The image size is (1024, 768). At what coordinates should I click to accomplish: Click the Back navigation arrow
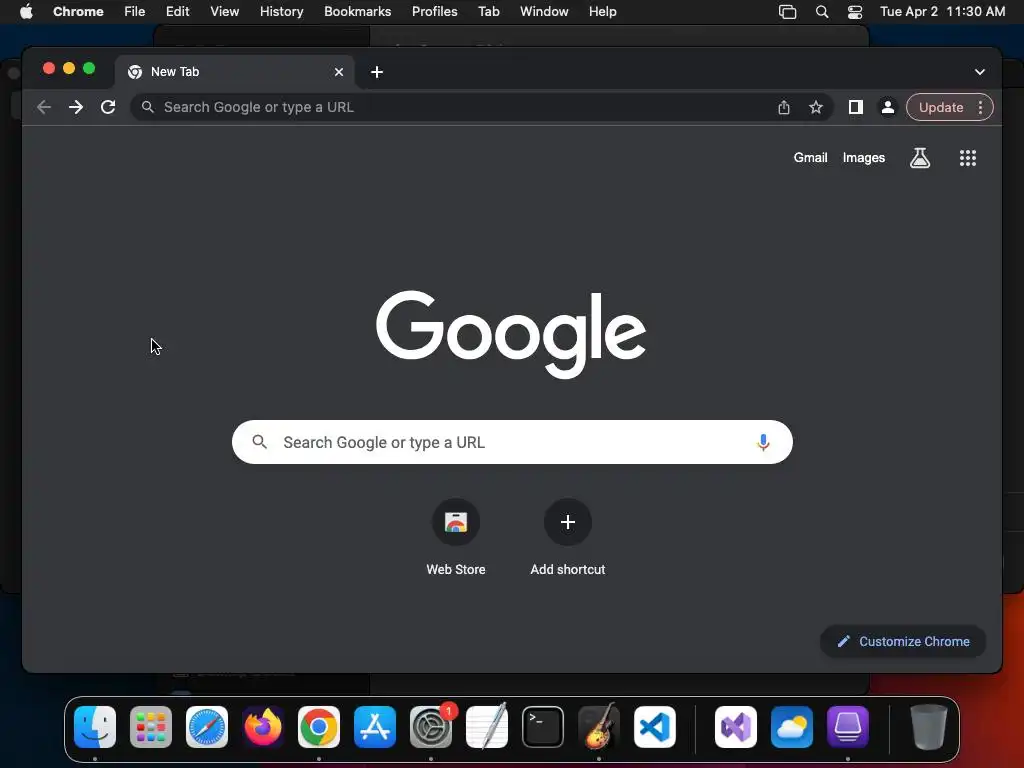44,107
